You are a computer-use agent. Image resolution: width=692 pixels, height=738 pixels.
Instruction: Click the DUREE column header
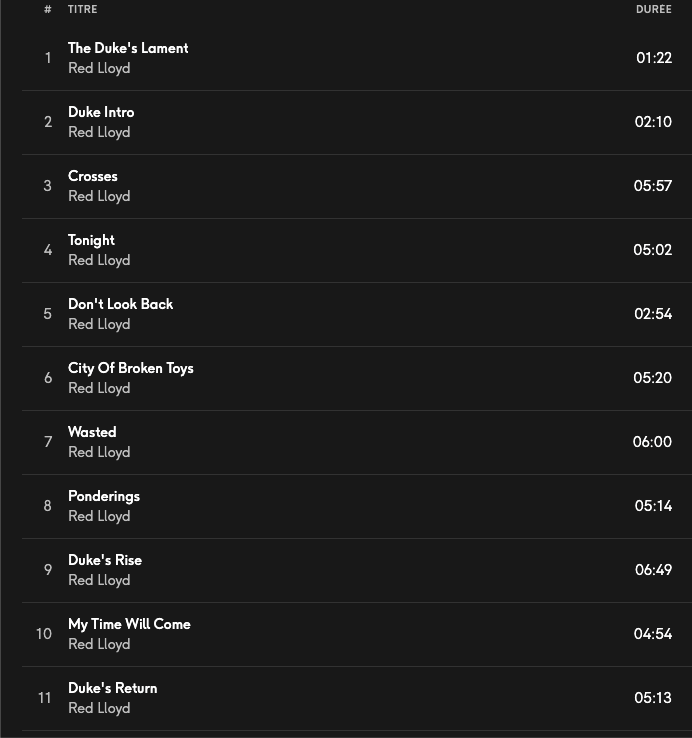pos(653,9)
